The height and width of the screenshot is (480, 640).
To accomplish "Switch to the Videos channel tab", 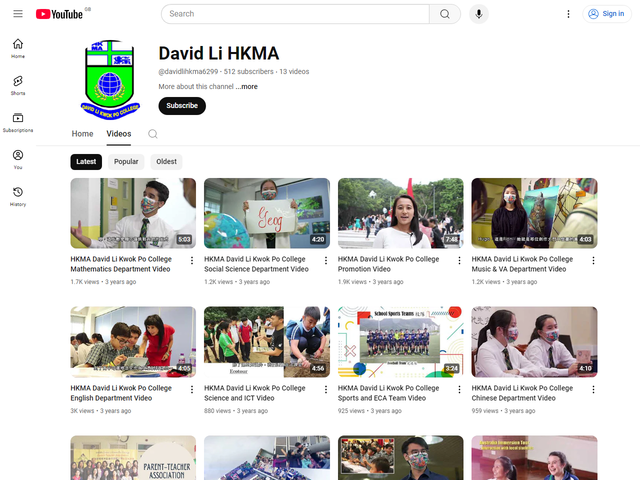I will tap(119, 134).
